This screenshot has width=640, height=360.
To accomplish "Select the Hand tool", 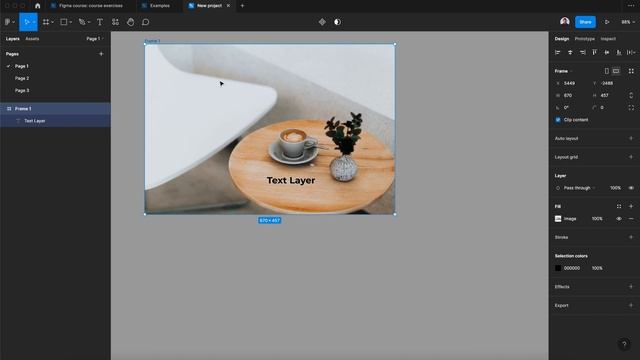I will point(131,22).
